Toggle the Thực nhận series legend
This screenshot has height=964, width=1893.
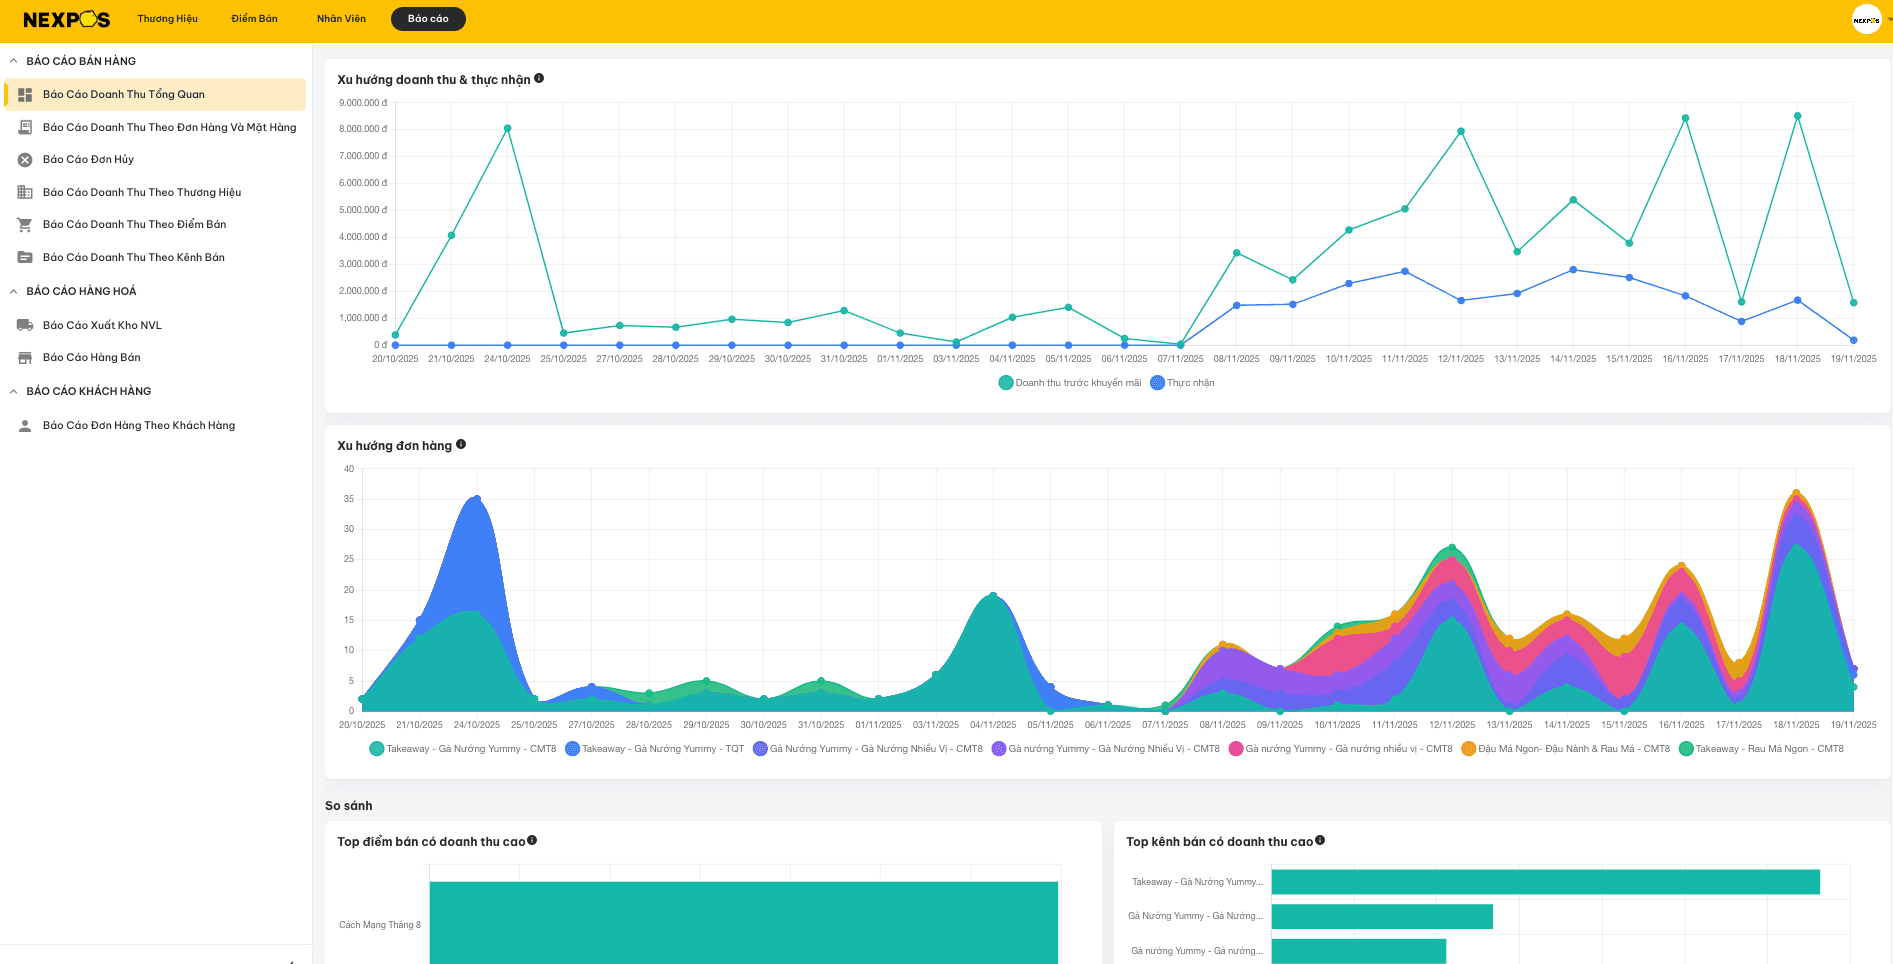point(1183,383)
